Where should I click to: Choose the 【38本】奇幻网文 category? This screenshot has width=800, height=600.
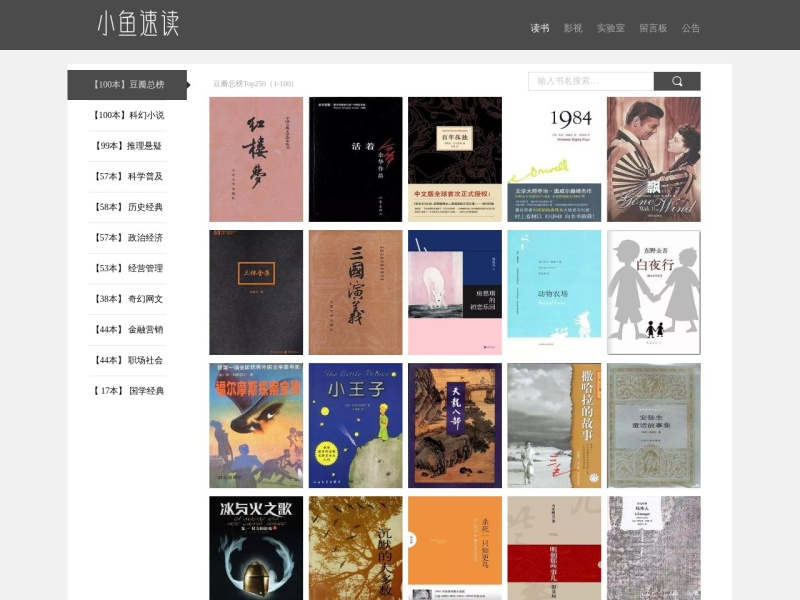pos(128,299)
